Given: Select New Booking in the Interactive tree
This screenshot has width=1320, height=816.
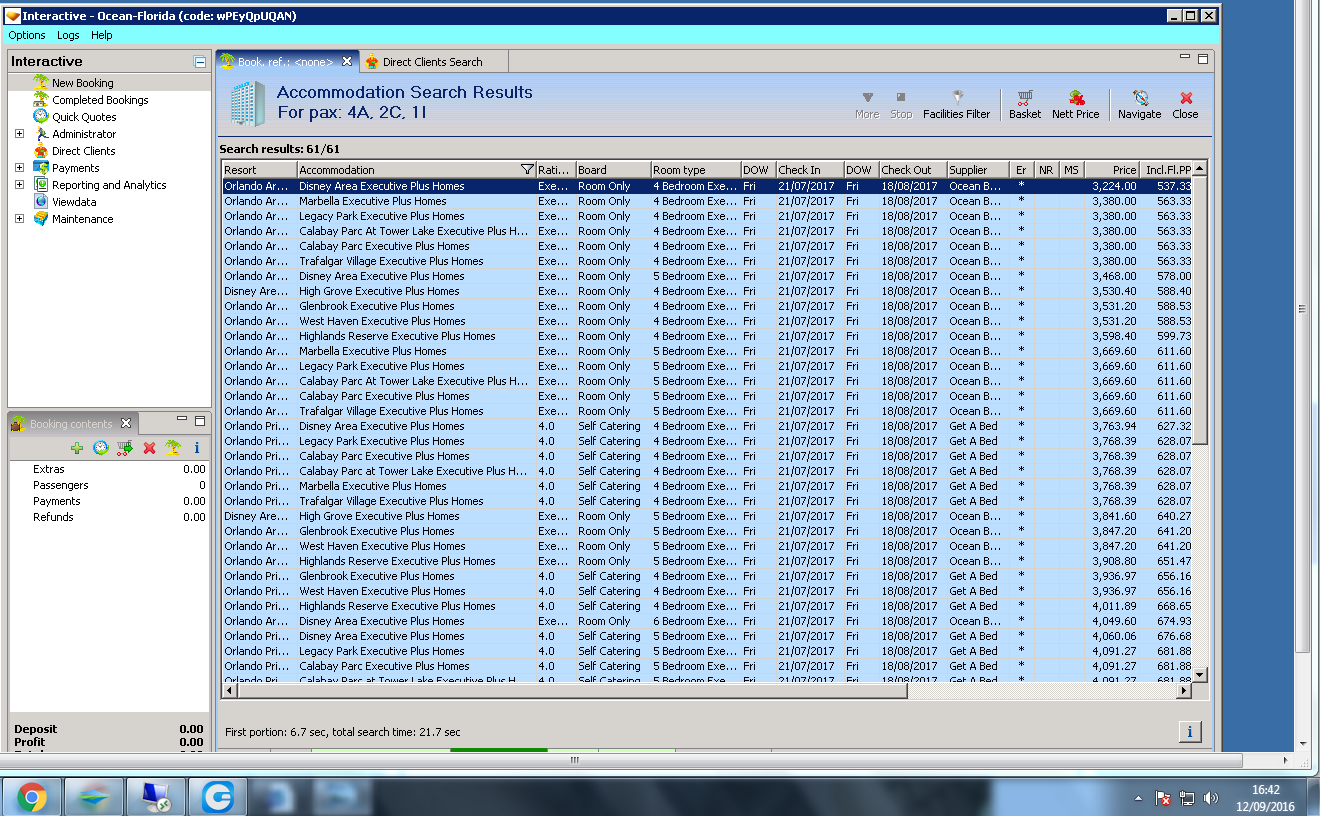Looking at the screenshot, I should point(83,83).
